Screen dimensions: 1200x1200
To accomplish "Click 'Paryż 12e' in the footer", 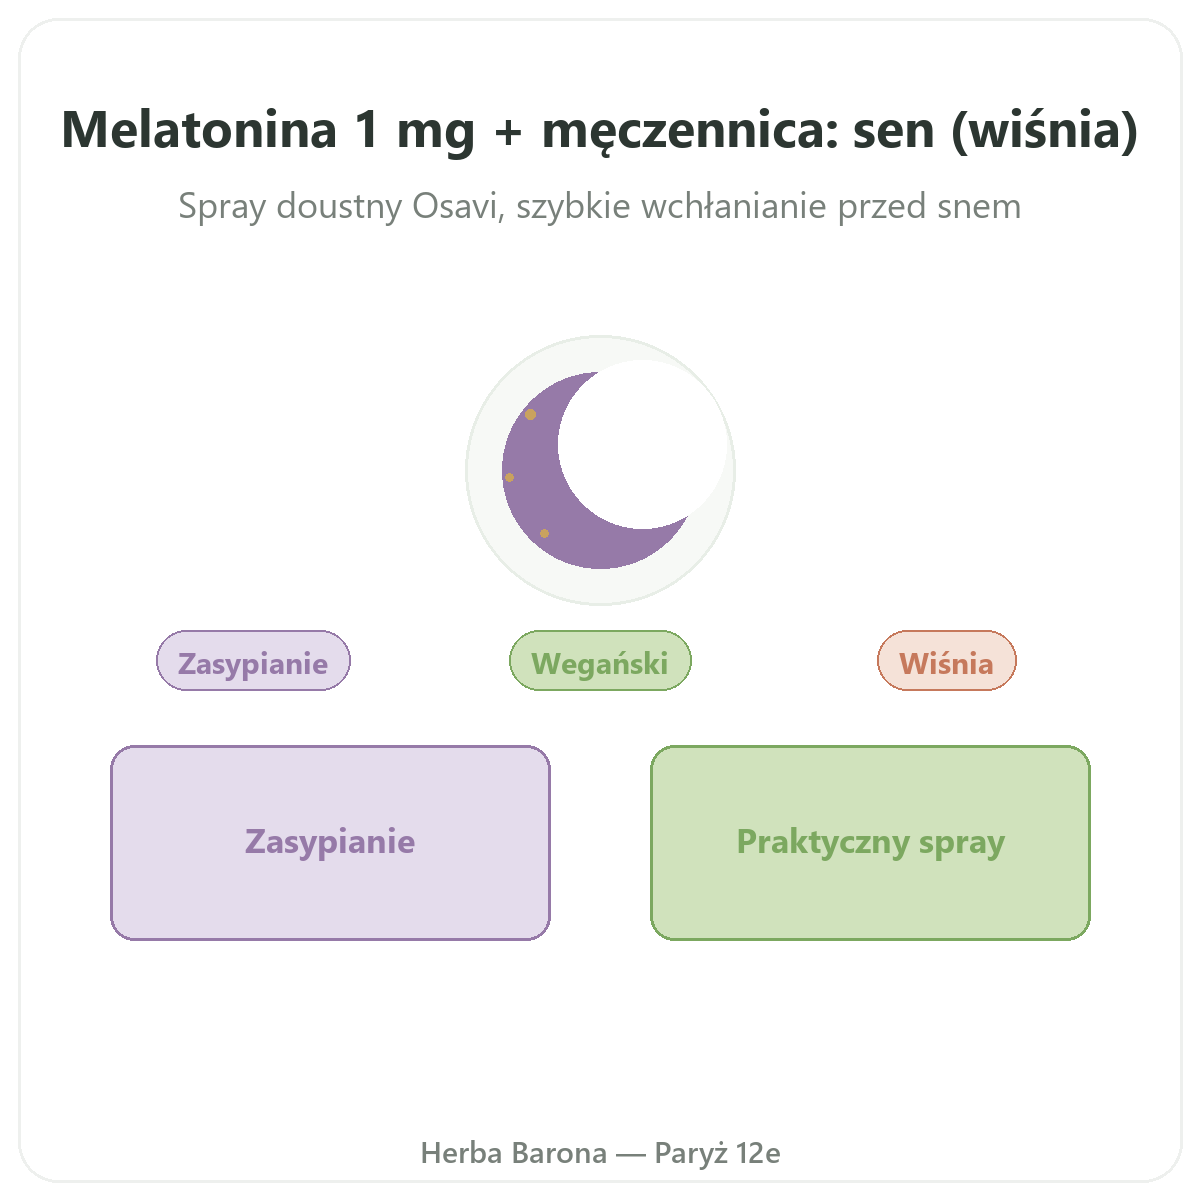I will (717, 1154).
